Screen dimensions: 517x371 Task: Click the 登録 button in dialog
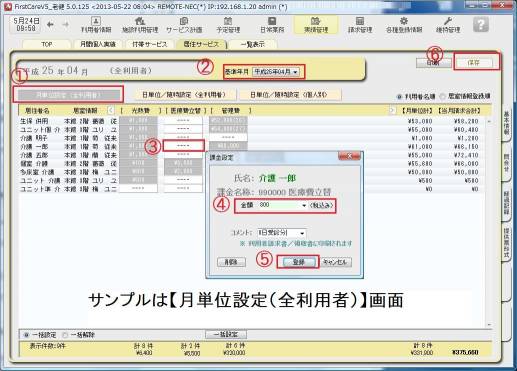(298, 262)
